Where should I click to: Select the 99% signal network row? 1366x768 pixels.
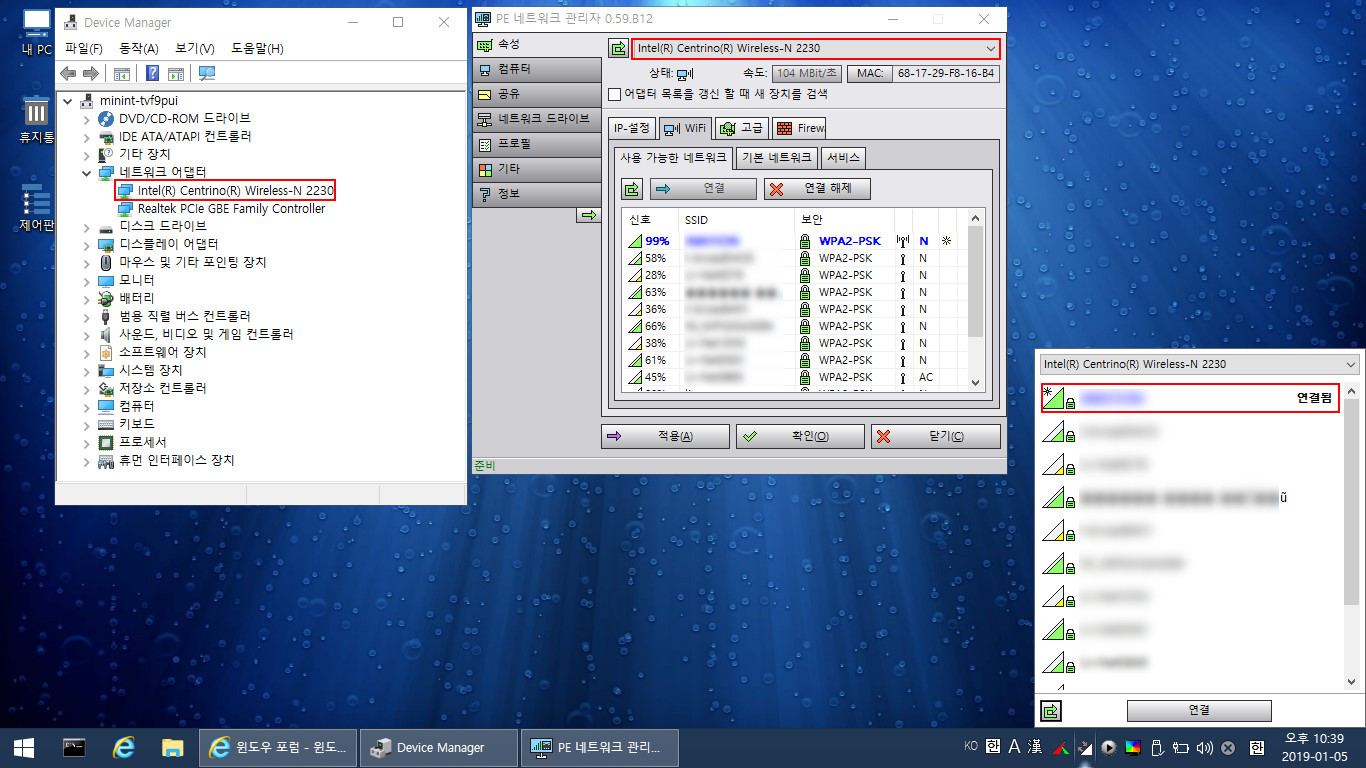point(795,241)
